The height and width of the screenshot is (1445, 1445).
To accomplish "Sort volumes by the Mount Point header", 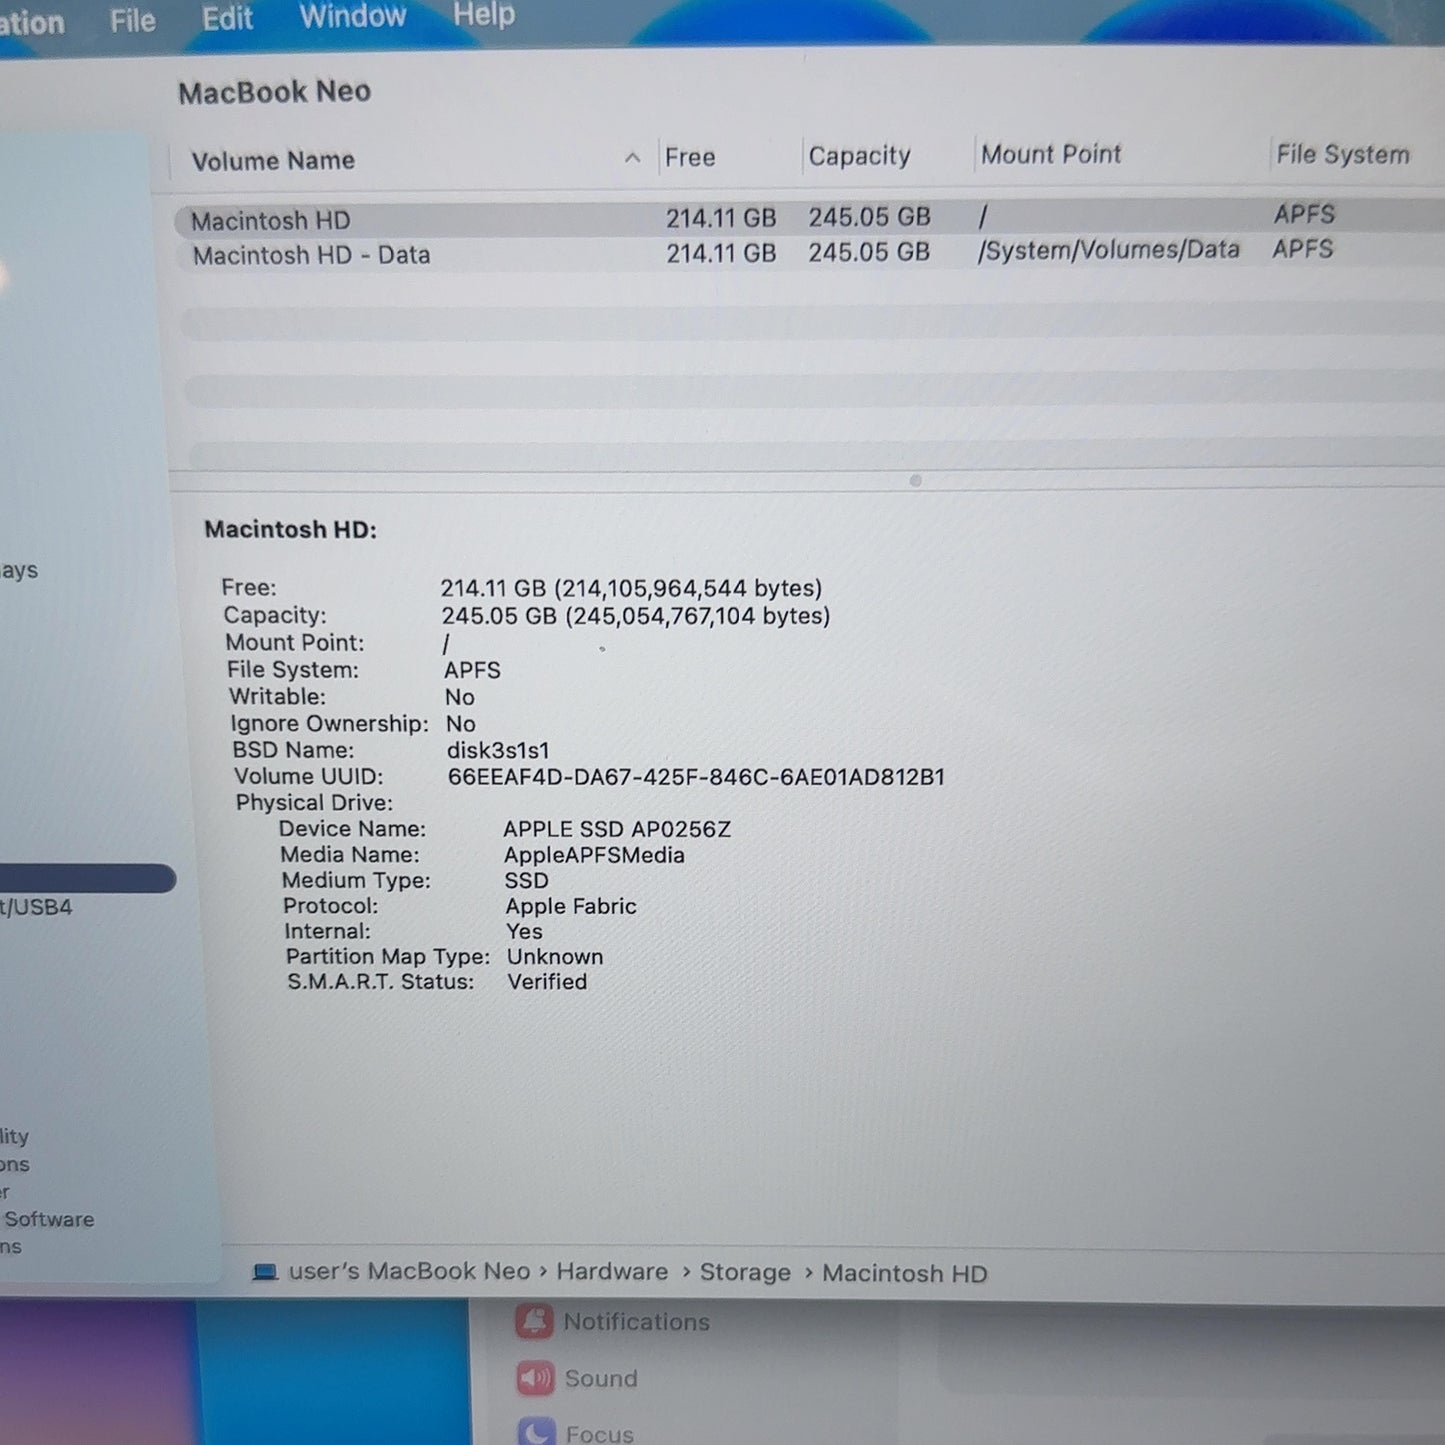I will click(x=1051, y=154).
